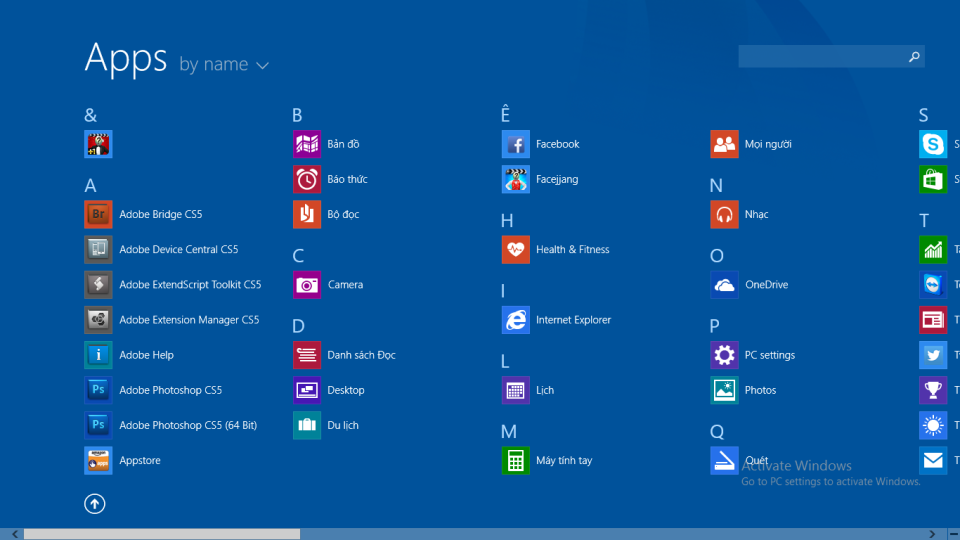Open Adobe ExtendScript Toolkit CS5
The height and width of the screenshot is (540, 960).
(98, 285)
